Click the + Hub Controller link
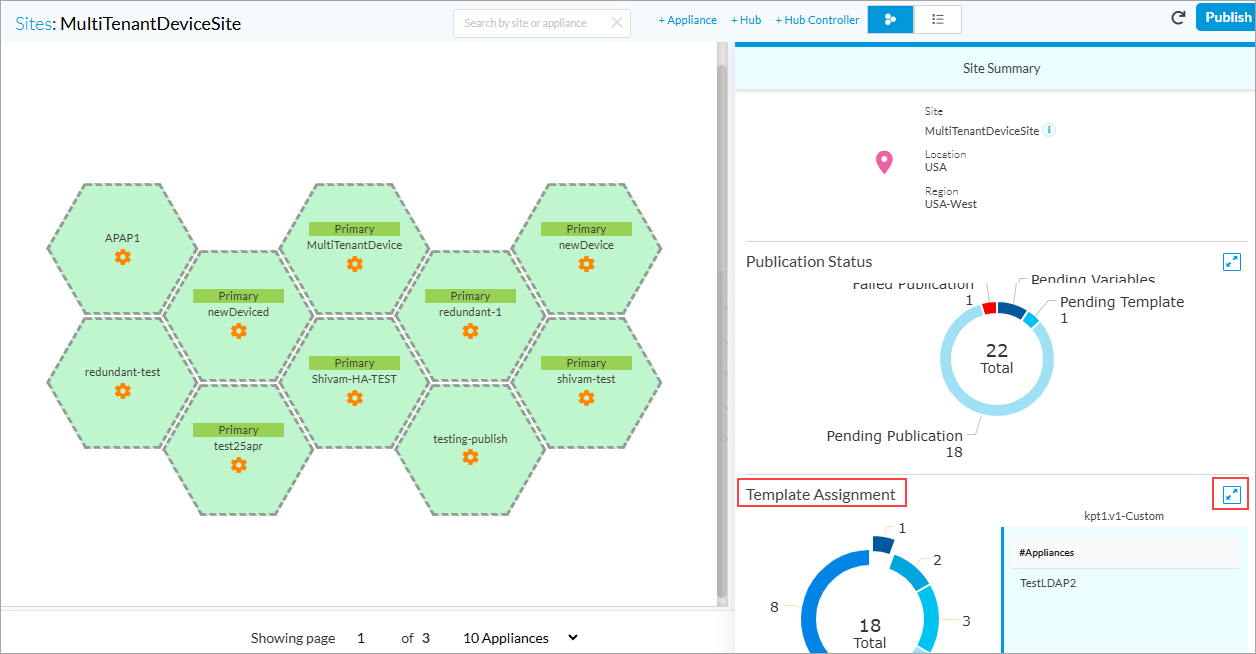Screen dimensions: 1256x654 (817, 20)
